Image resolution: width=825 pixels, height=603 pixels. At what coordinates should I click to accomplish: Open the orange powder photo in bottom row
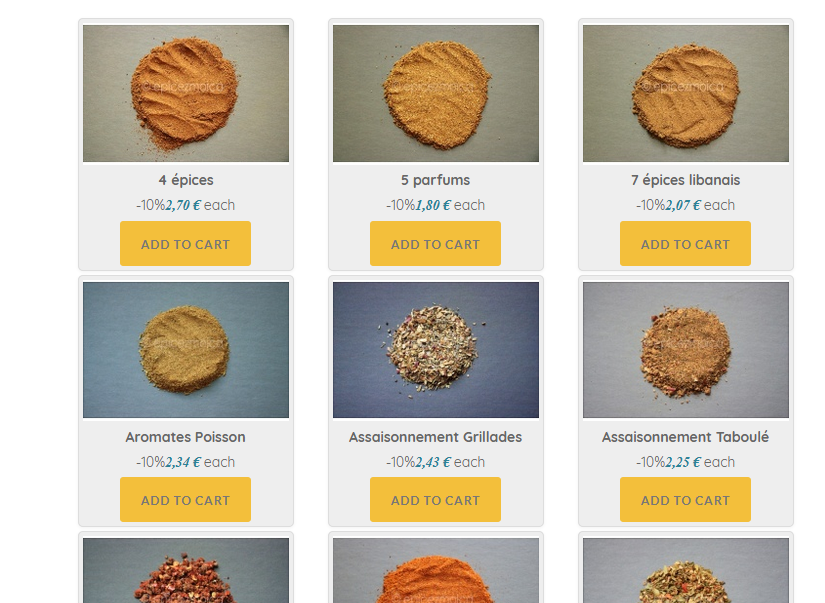coord(436,570)
